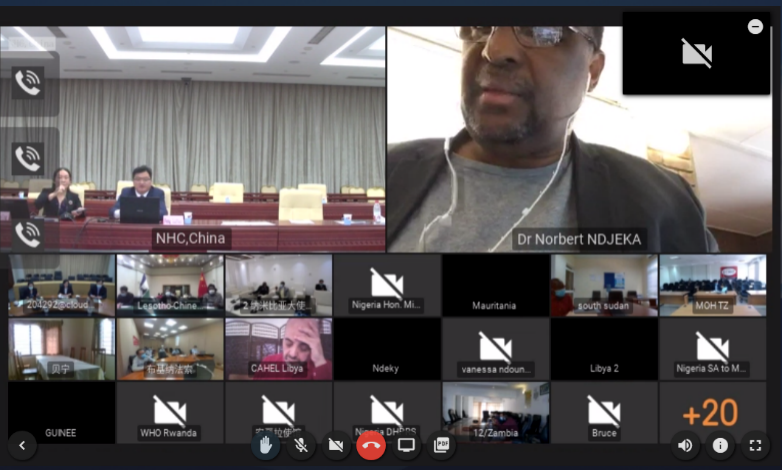784x472 pixels.
Task: Minimize the self-view camera panel
Action: 755,27
